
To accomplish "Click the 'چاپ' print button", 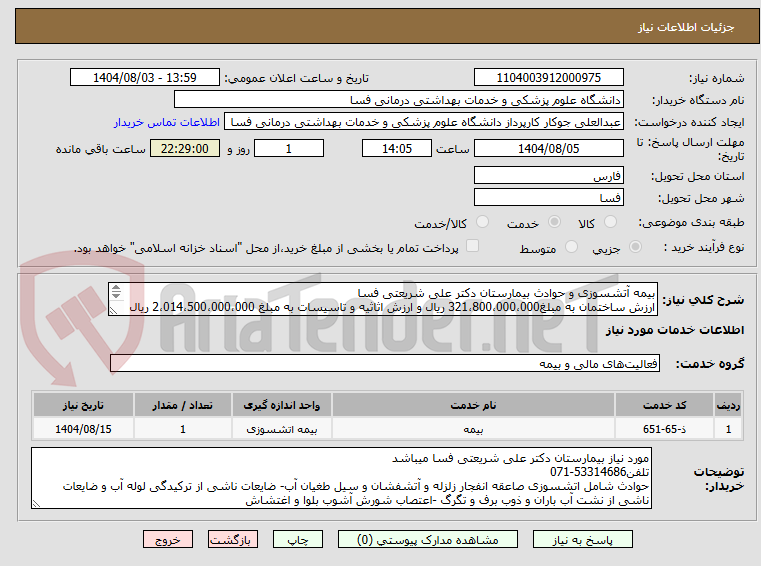I will click(x=298, y=539).
